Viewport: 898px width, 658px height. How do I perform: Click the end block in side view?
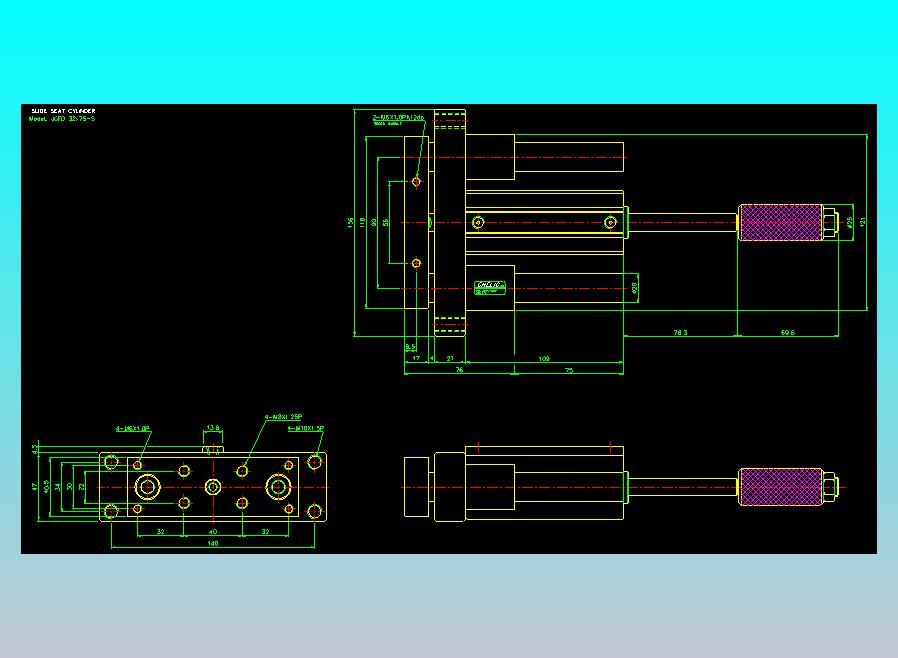coord(416,487)
